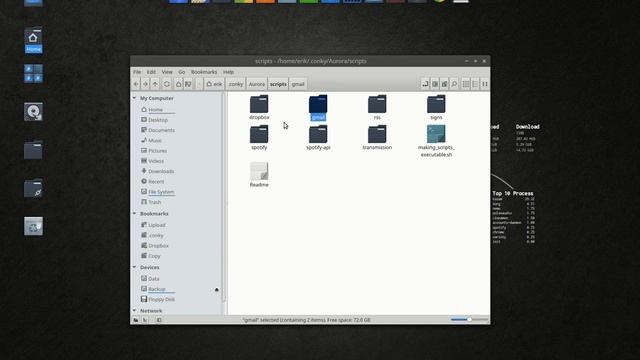Open the Bookmarks menu
Screen dimensions: 640x360
click(x=204, y=72)
